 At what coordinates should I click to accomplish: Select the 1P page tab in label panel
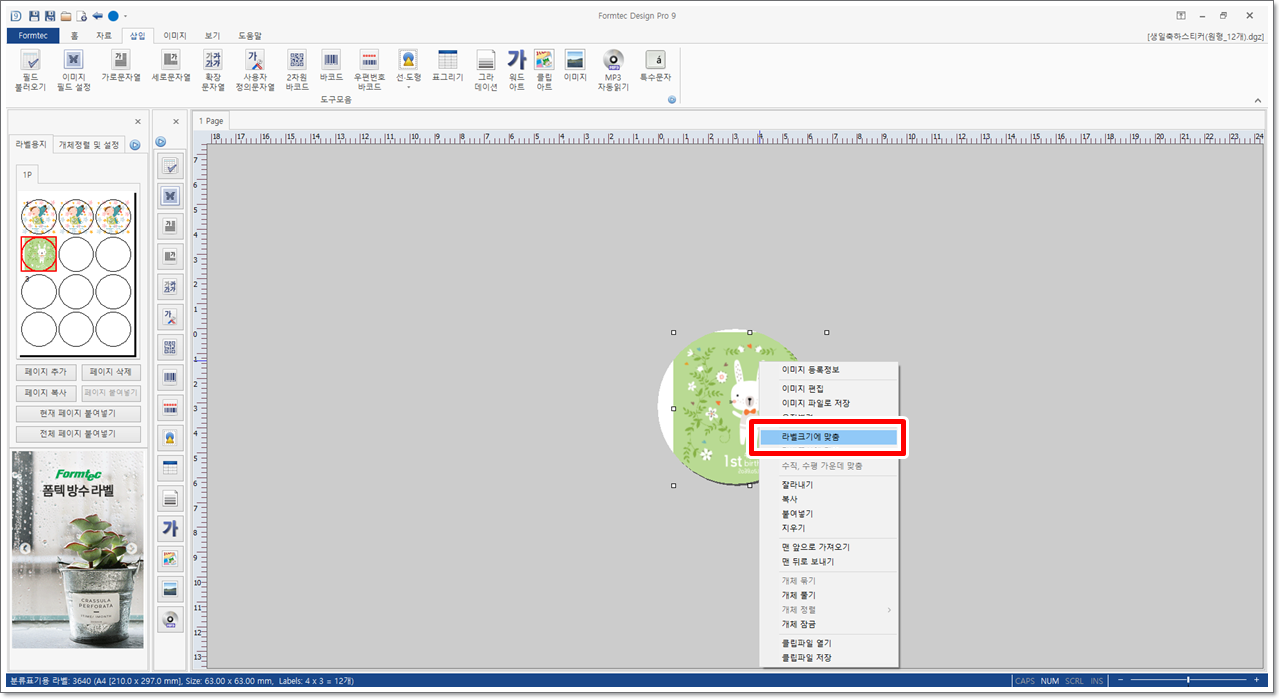29,175
